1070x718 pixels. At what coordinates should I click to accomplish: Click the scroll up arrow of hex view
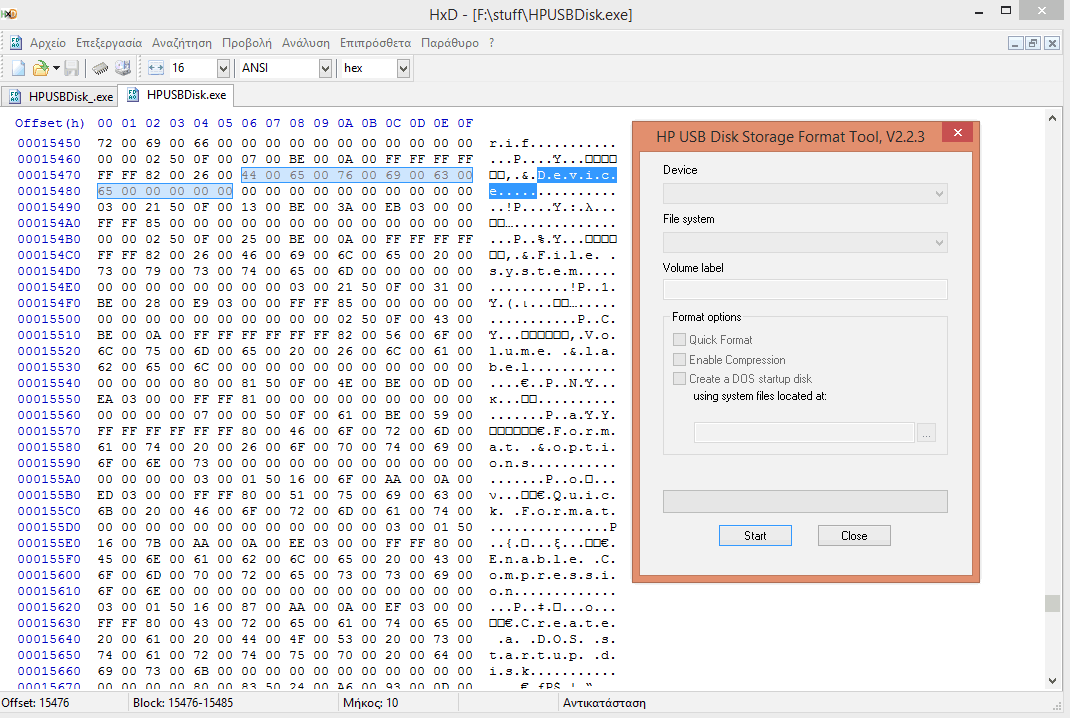[x=1052, y=118]
